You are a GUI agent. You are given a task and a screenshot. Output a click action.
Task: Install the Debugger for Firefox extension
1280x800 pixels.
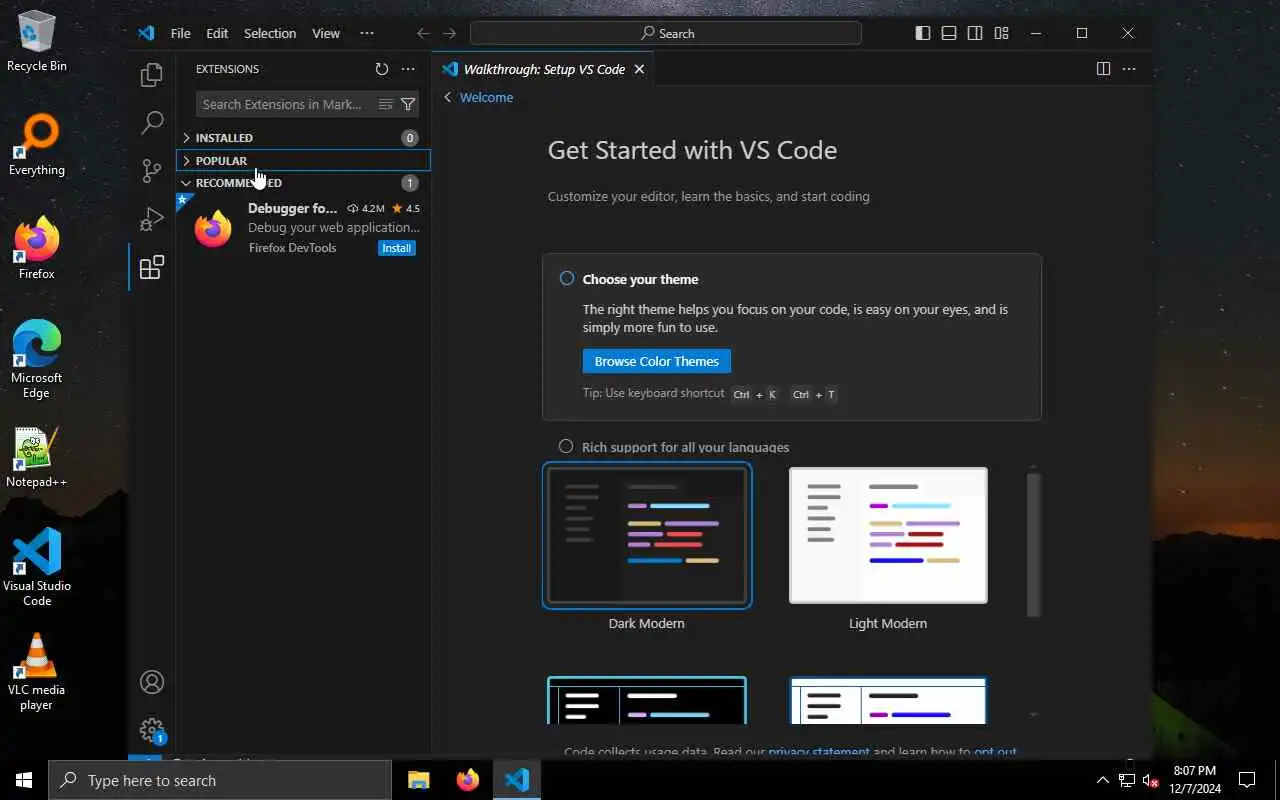(397, 248)
